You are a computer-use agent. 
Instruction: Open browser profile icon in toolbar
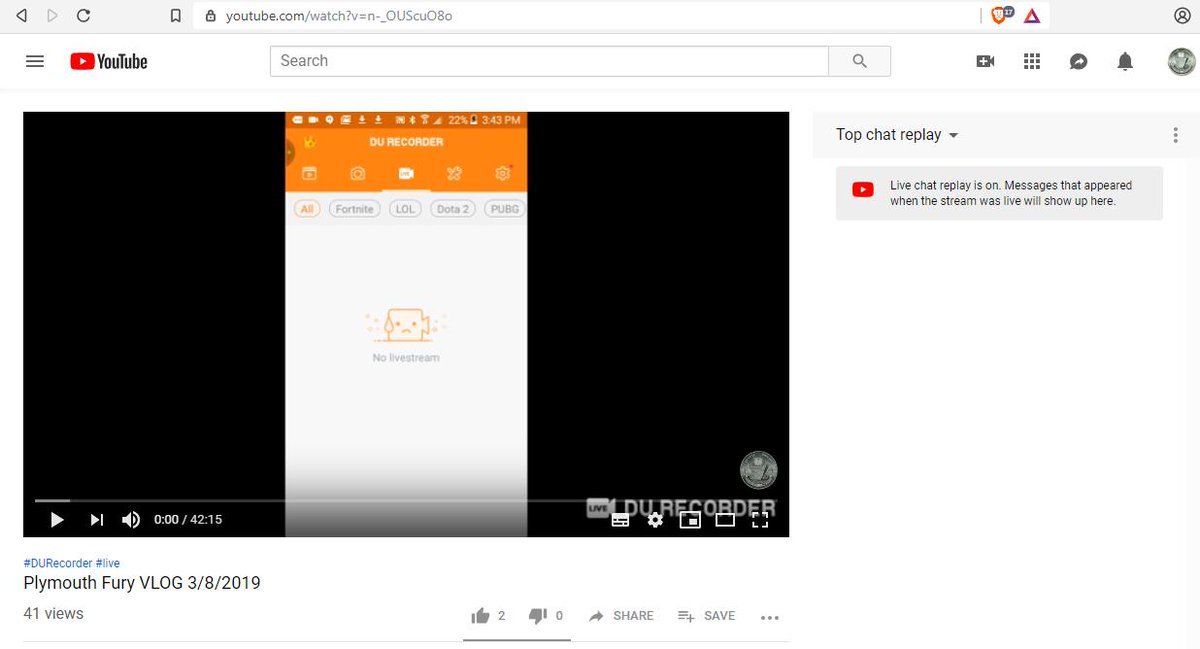click(x=1181, y=16)
